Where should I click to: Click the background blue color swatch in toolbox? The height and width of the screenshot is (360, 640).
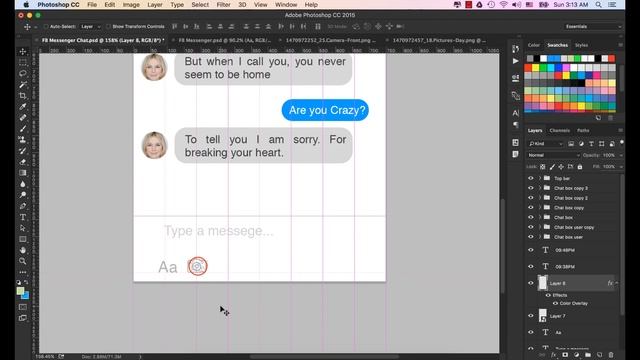[26, 296]
